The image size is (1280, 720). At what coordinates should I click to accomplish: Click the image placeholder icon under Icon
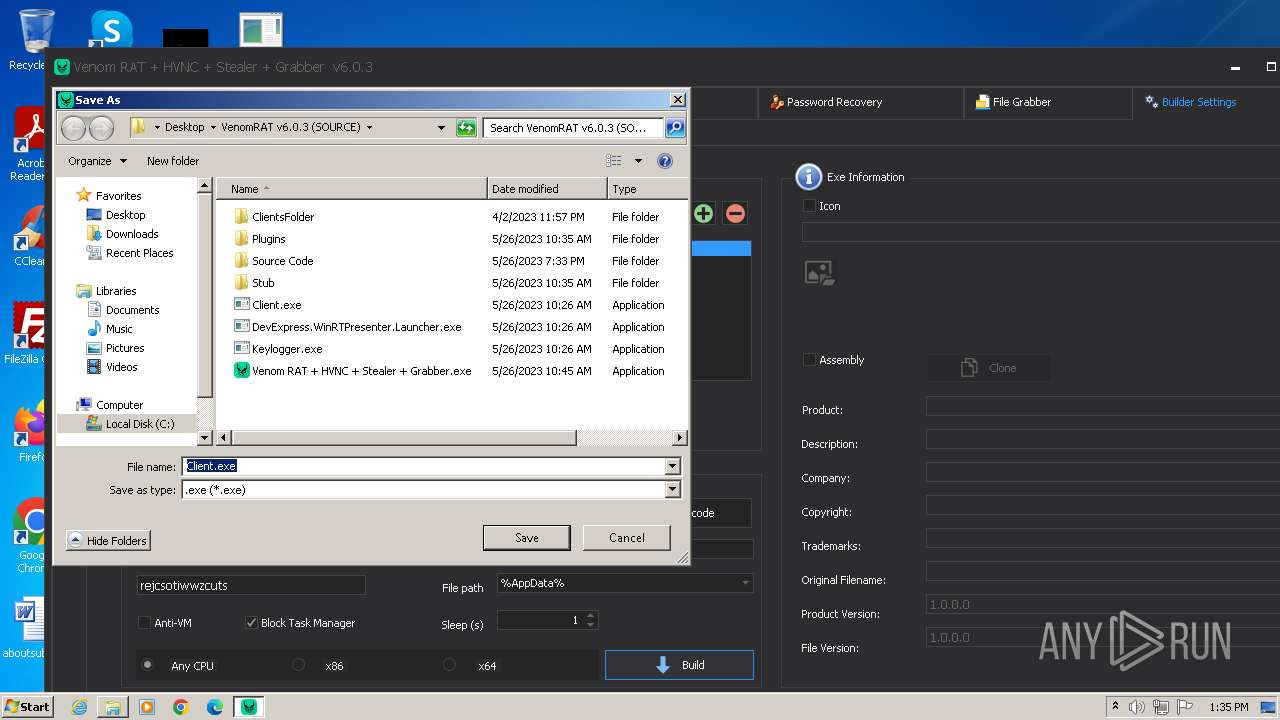820,272
